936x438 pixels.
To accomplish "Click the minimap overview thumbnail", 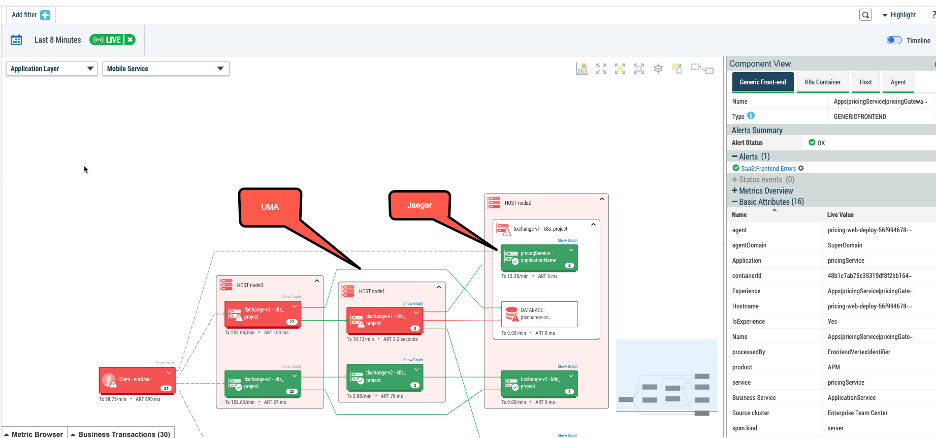I will pyautogui.click(x=666, y=386).
